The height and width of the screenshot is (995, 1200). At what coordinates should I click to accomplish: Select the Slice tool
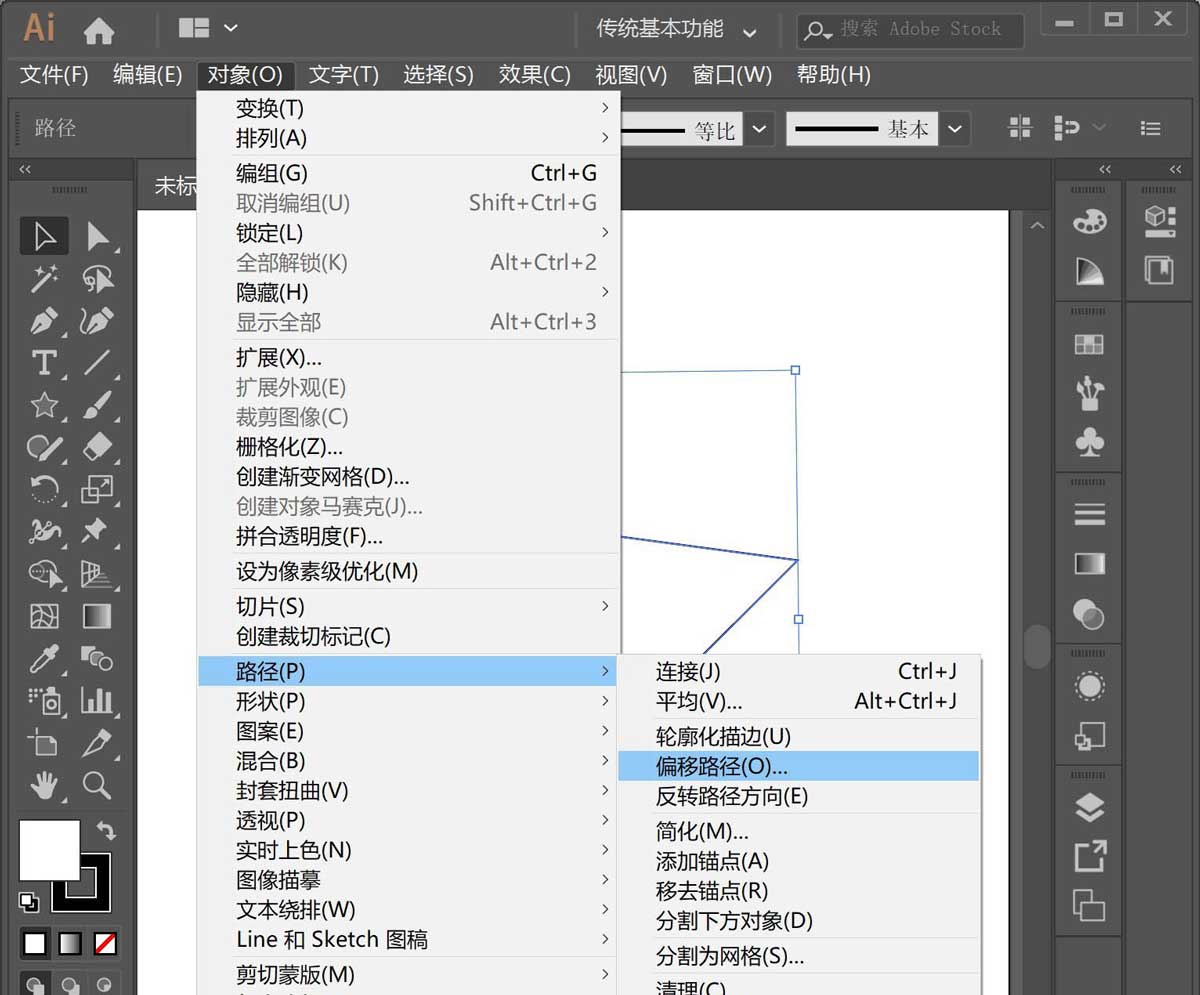tap(97, 743)
